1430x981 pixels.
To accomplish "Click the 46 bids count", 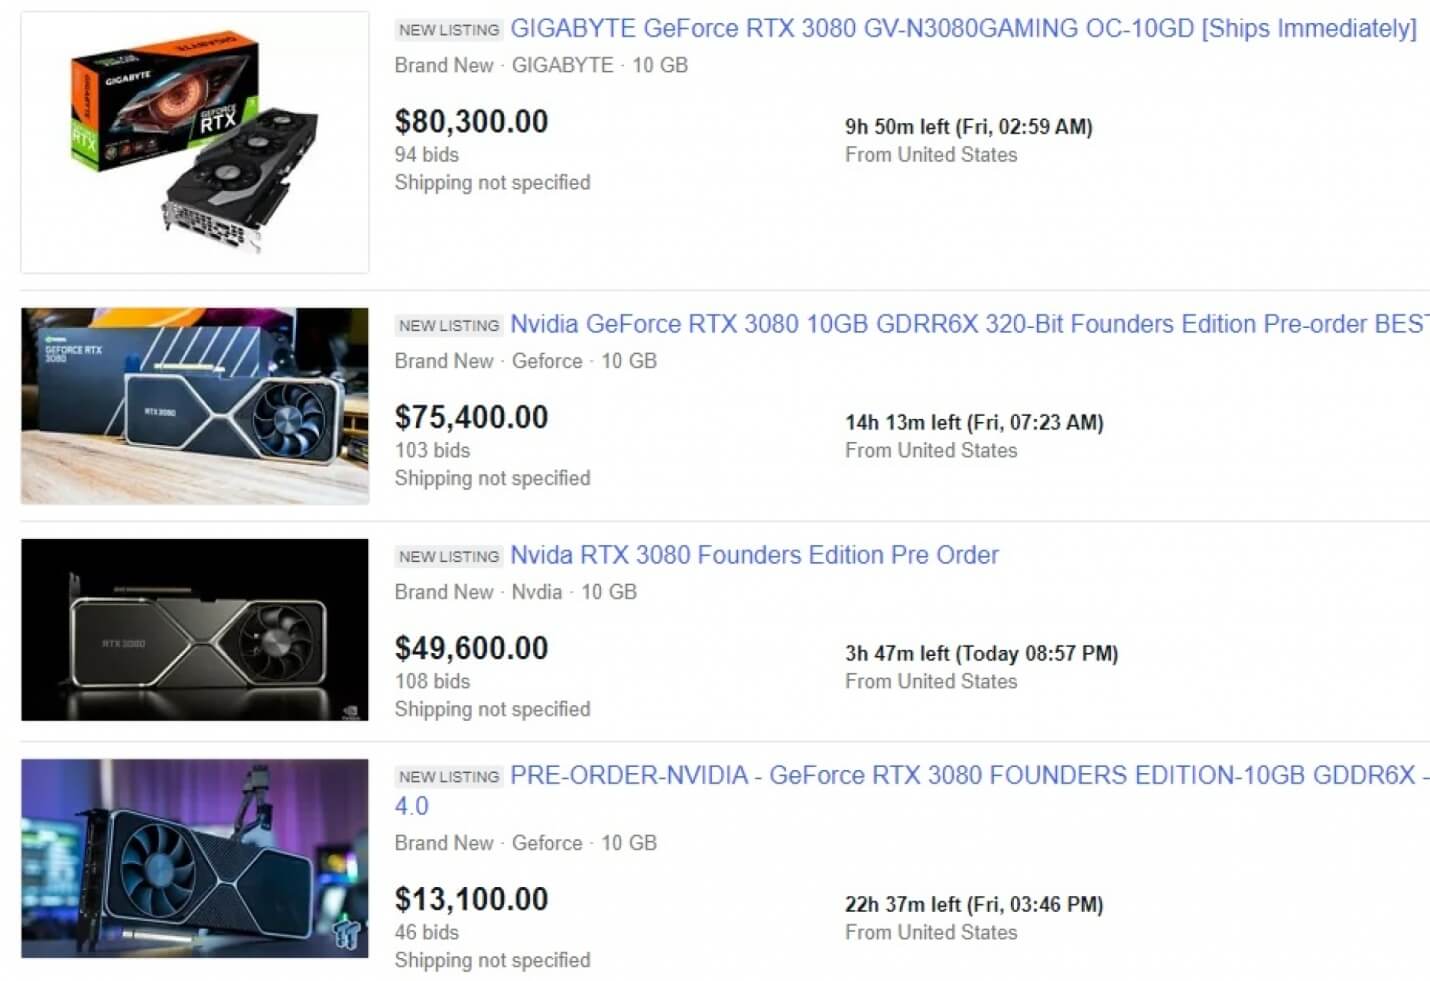I will 427,933.
